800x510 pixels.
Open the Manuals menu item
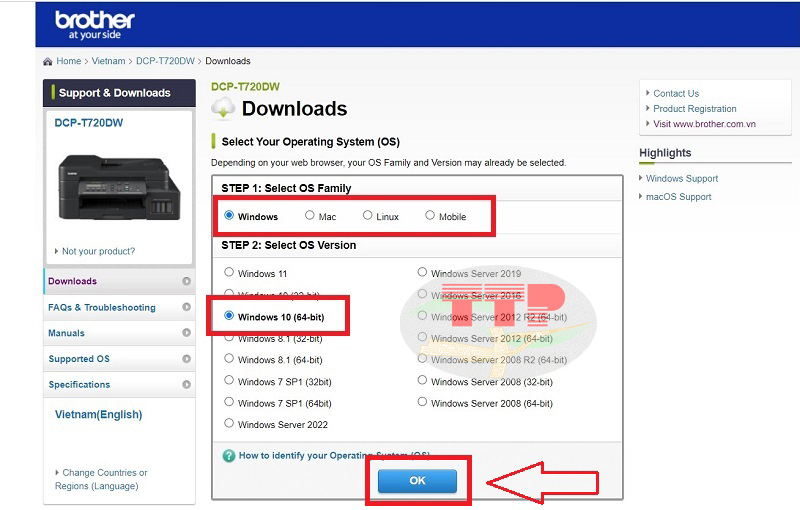(119, 333)
